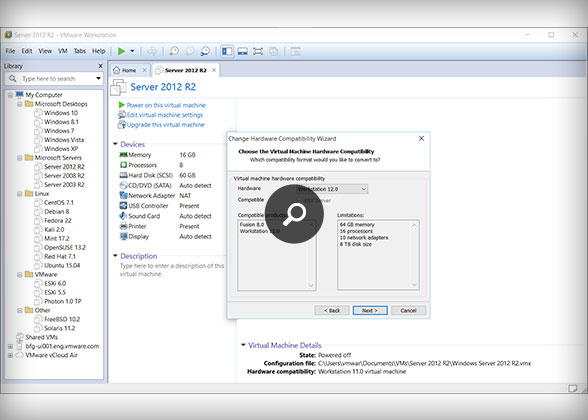Screen dimensions: 588x420
Task: Click the Description text area
Action: point(172,270)
